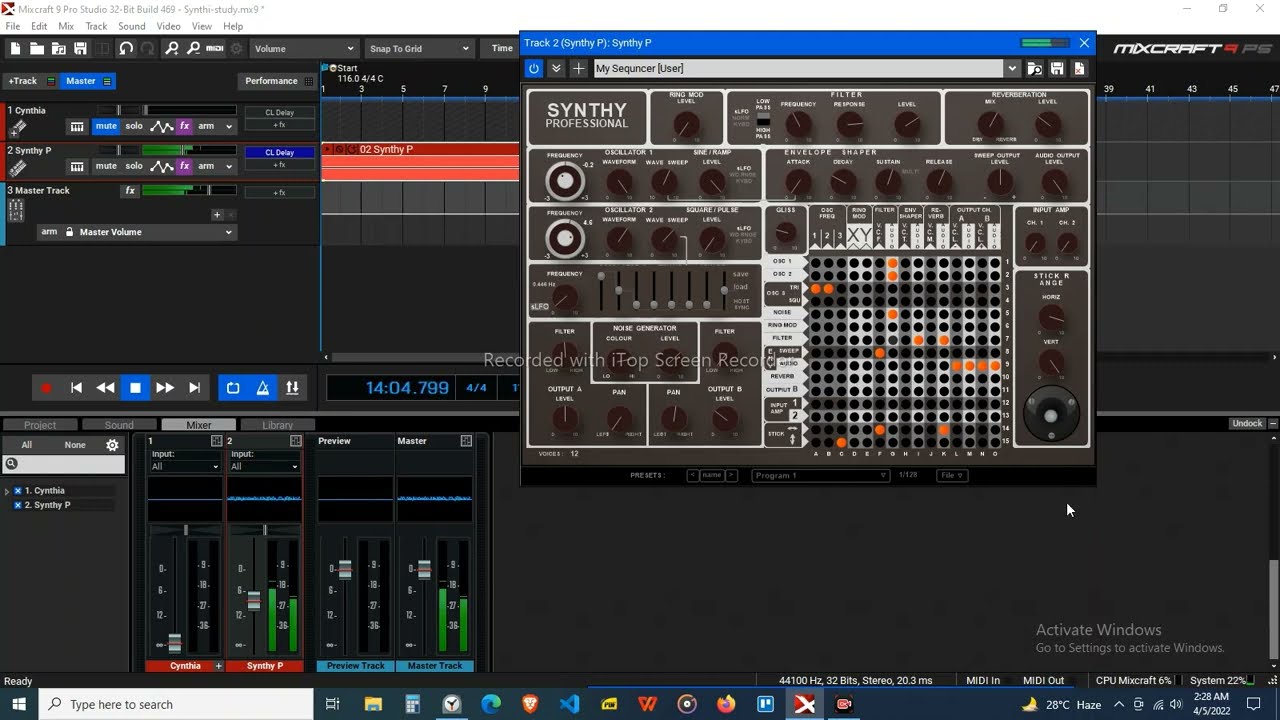The width and height of the screenshot is (1280, 720).
Task: Switch to the Project tab
Action: (40, 425)
